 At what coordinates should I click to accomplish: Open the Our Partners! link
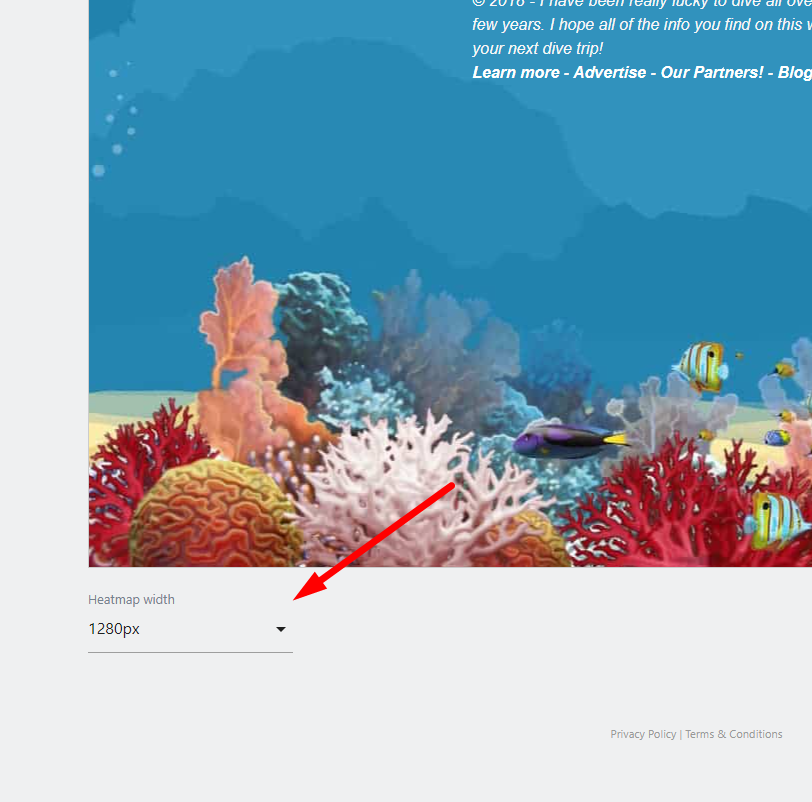click(711, 72)
